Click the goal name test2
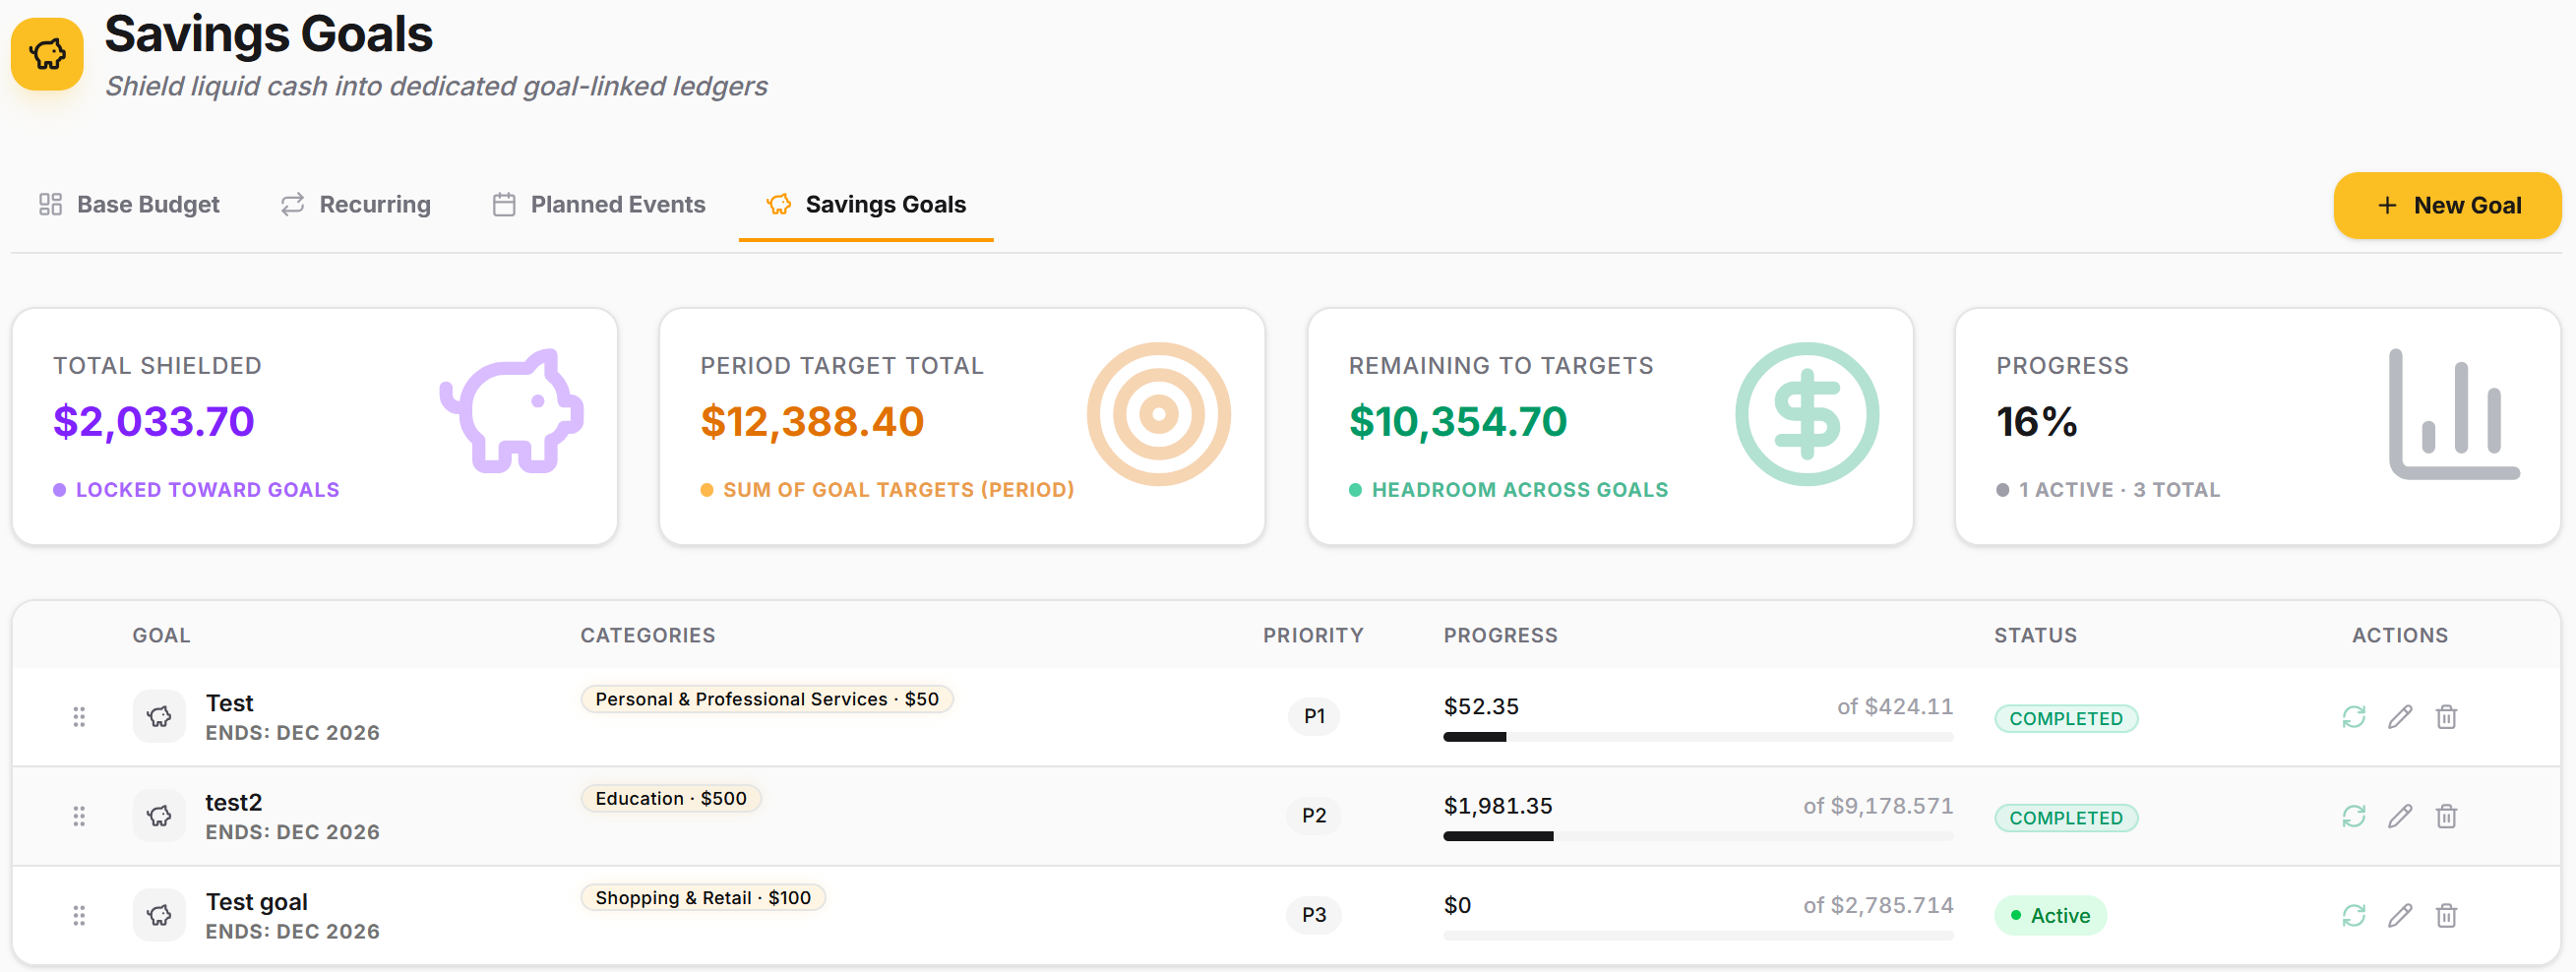 point(233,802)
